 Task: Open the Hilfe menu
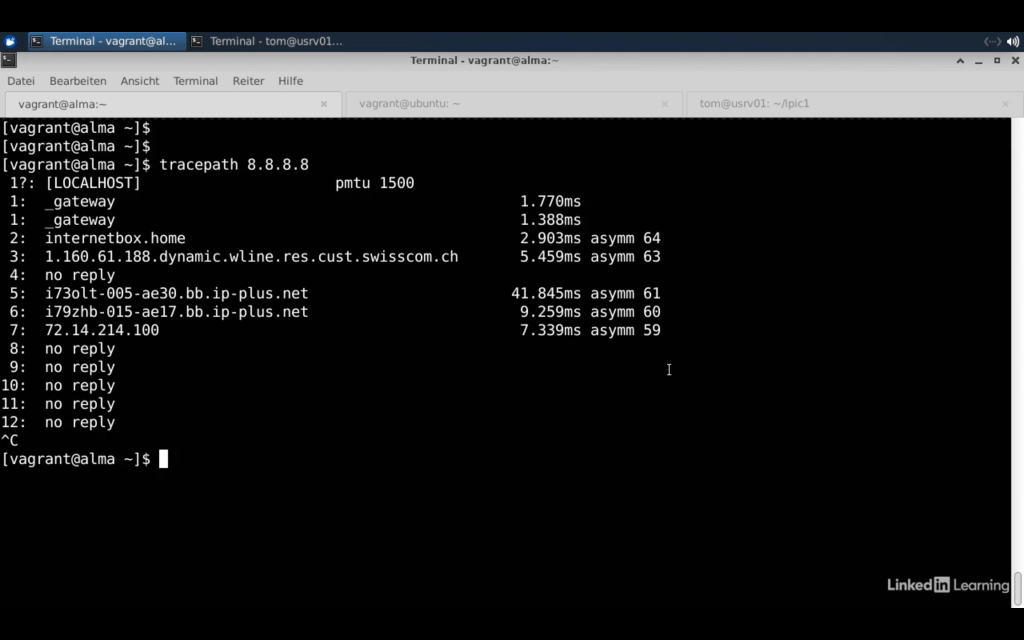click(x=290, y=81)
